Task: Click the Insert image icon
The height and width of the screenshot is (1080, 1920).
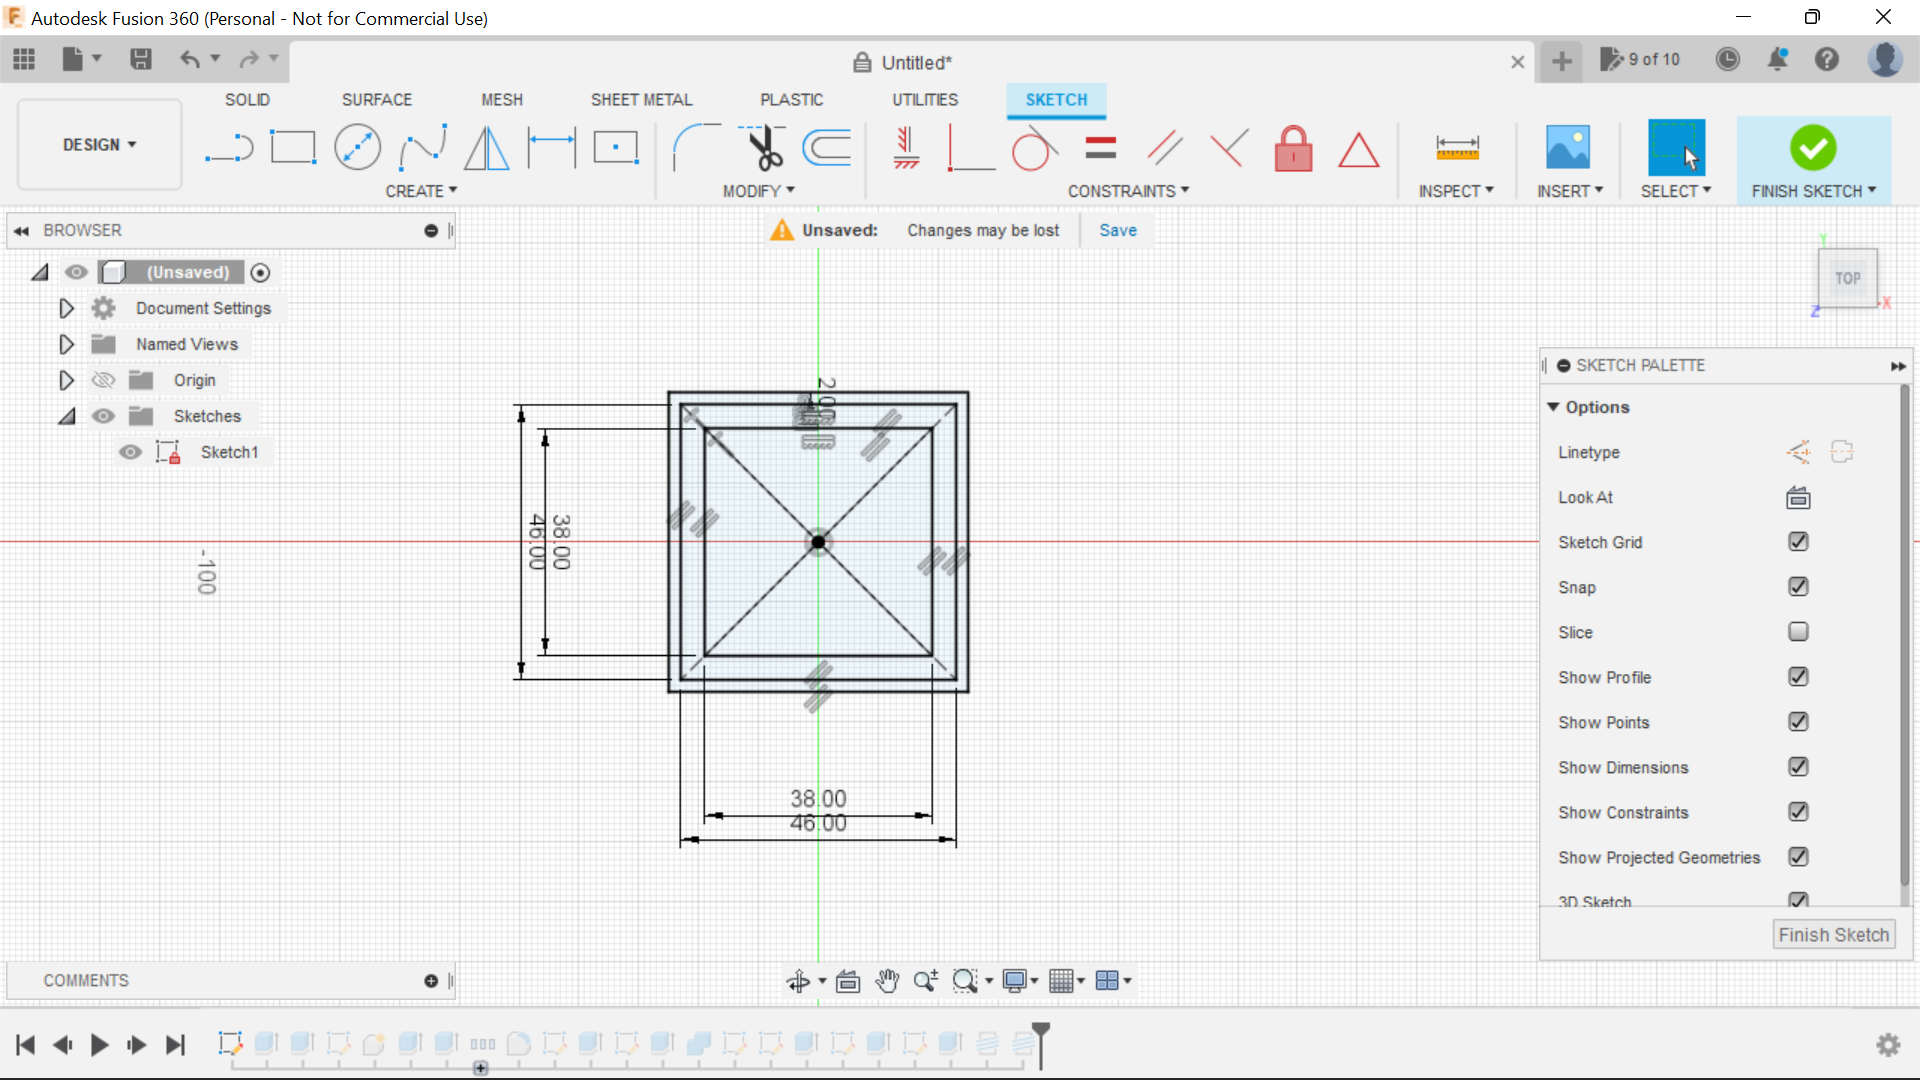Action: 1568,148
